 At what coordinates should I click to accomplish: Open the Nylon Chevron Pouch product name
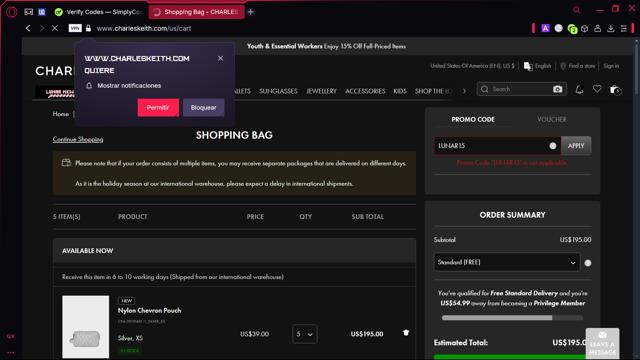(x=149, y=310)
